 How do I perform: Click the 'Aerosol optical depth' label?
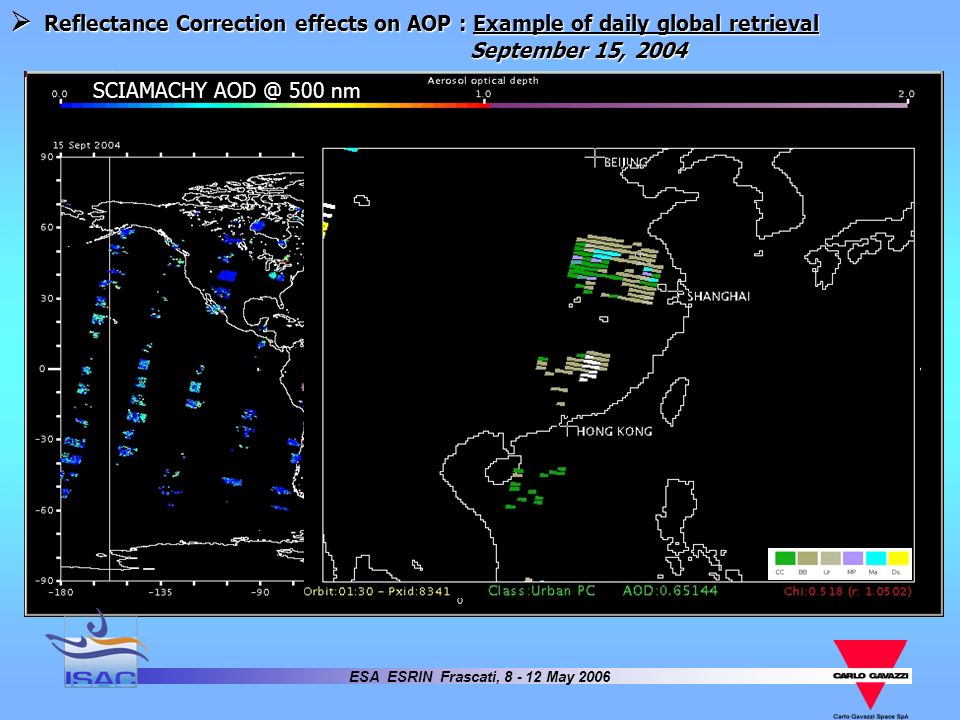[483, 80]
